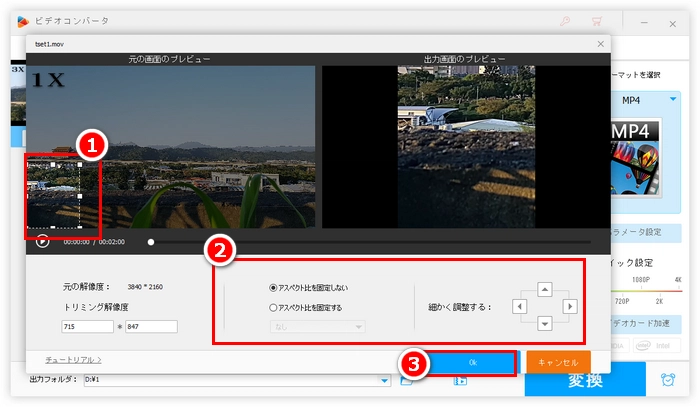
Task: Click the crop width input field
Action: click(x=87, y=326)
